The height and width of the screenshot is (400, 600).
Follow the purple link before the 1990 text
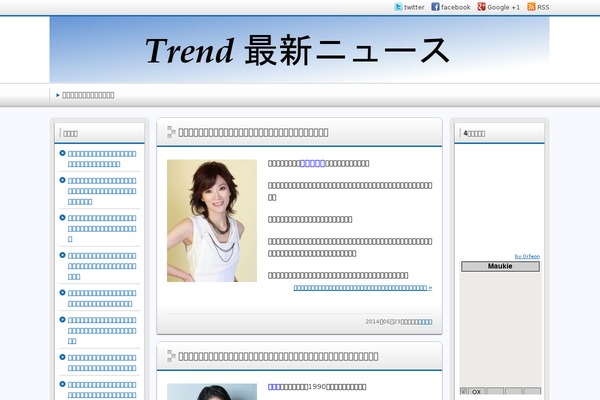(x=274, y=387)
